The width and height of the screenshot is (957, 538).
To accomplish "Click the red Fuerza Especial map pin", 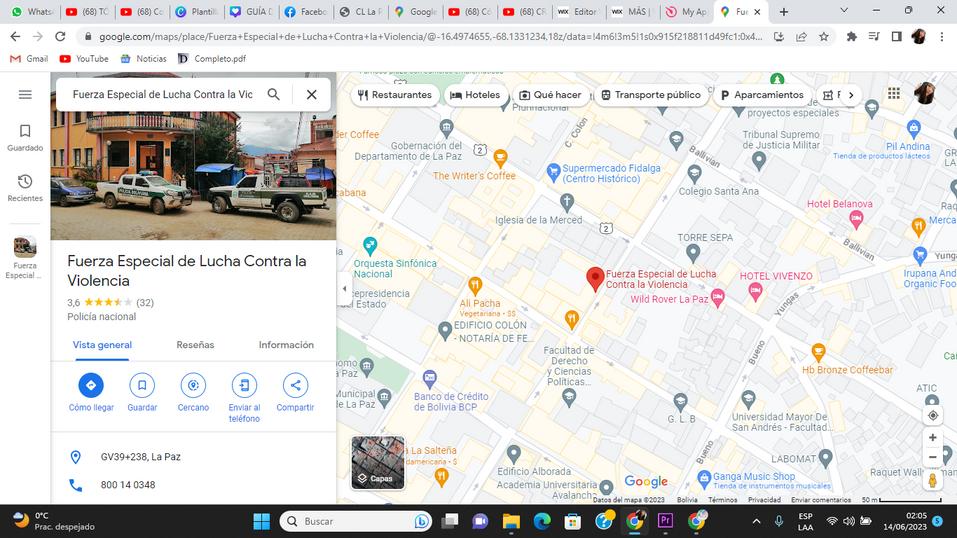I will (595, 278).
